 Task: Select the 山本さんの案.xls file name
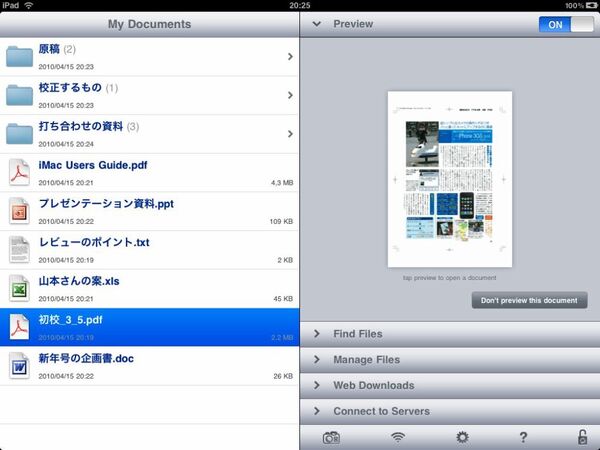[x=79, y=281]
